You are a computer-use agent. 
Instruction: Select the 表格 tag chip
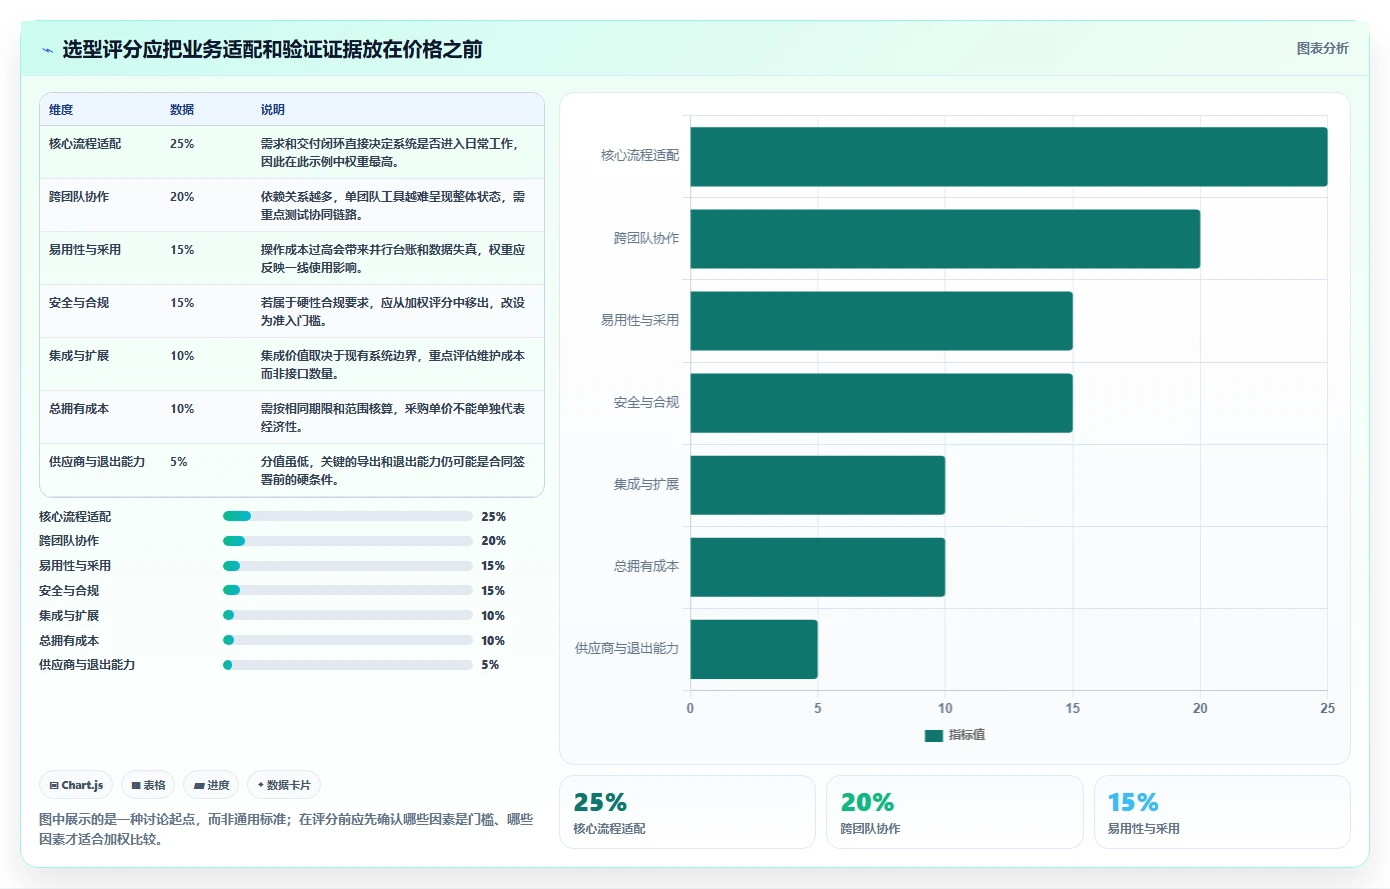(x=148, y=785)
